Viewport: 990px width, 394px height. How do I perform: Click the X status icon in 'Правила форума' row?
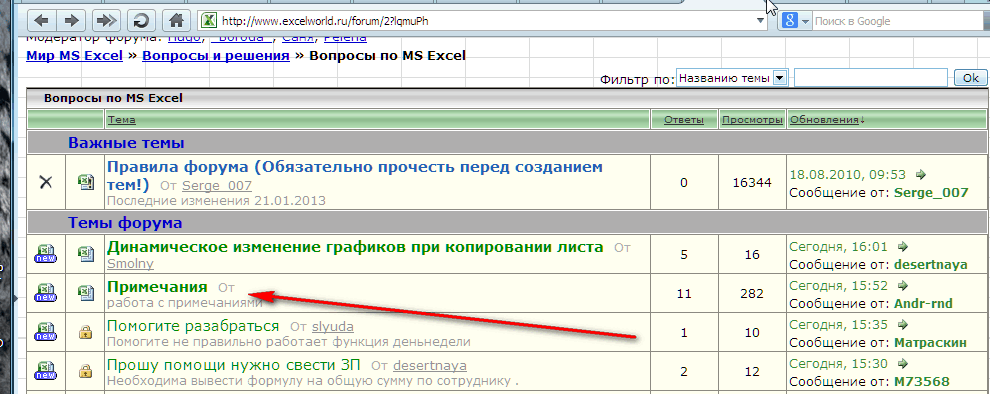click(46, 182)
